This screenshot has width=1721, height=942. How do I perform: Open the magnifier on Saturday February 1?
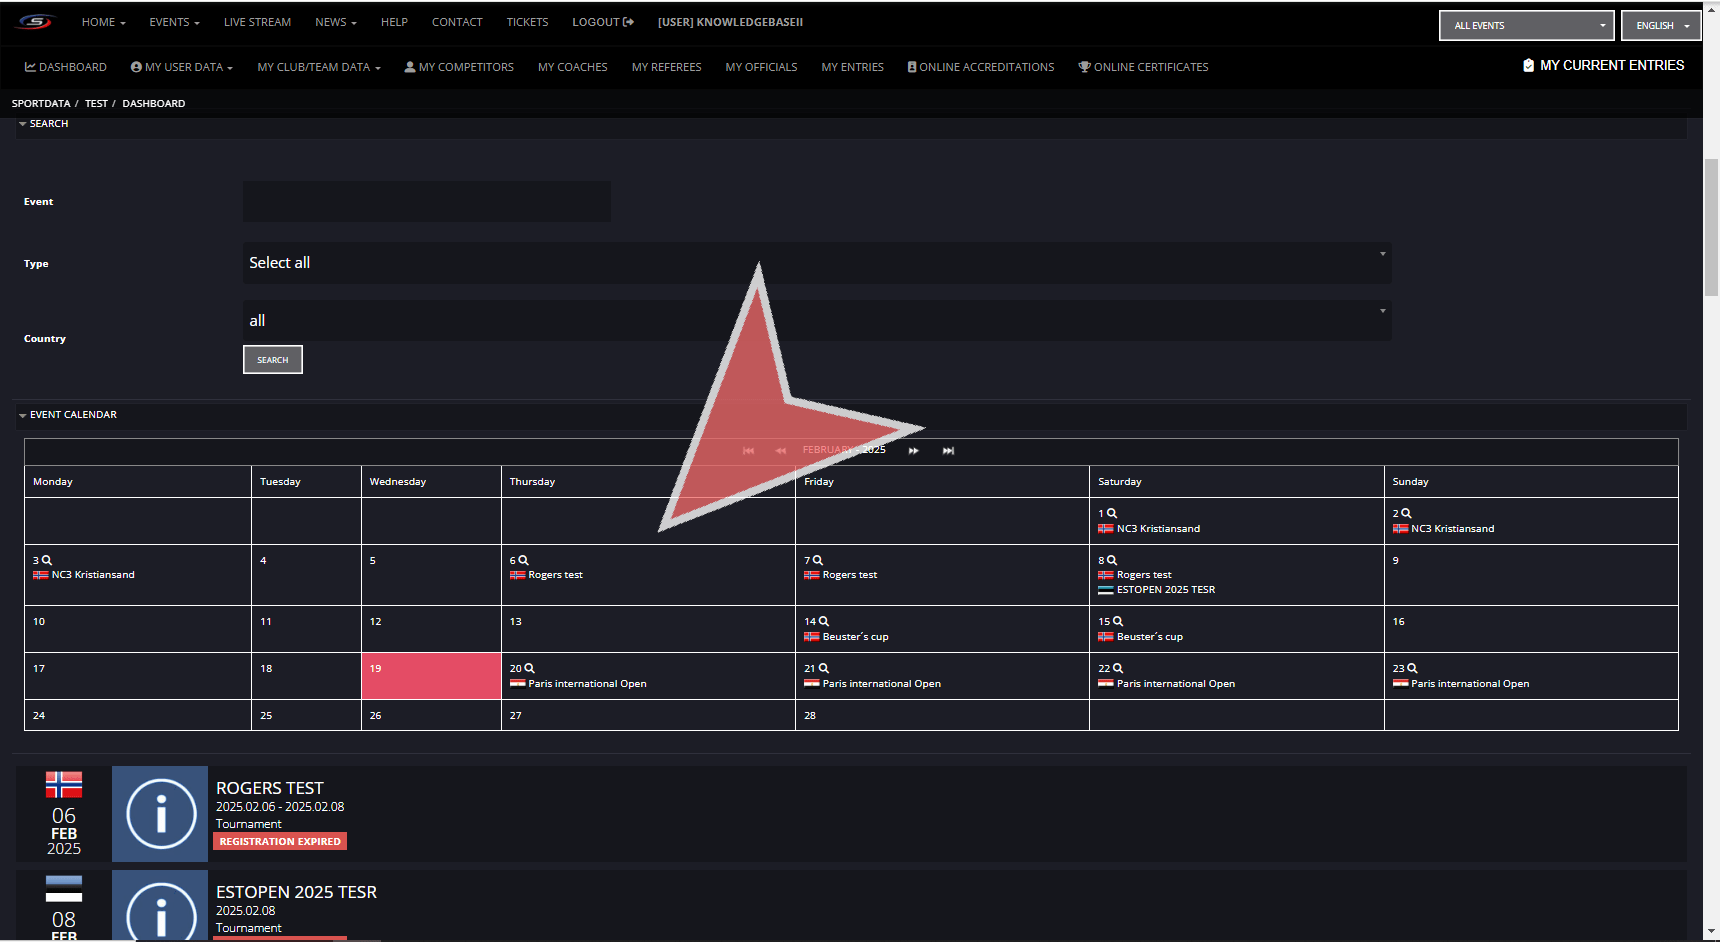click(1112, 513)
